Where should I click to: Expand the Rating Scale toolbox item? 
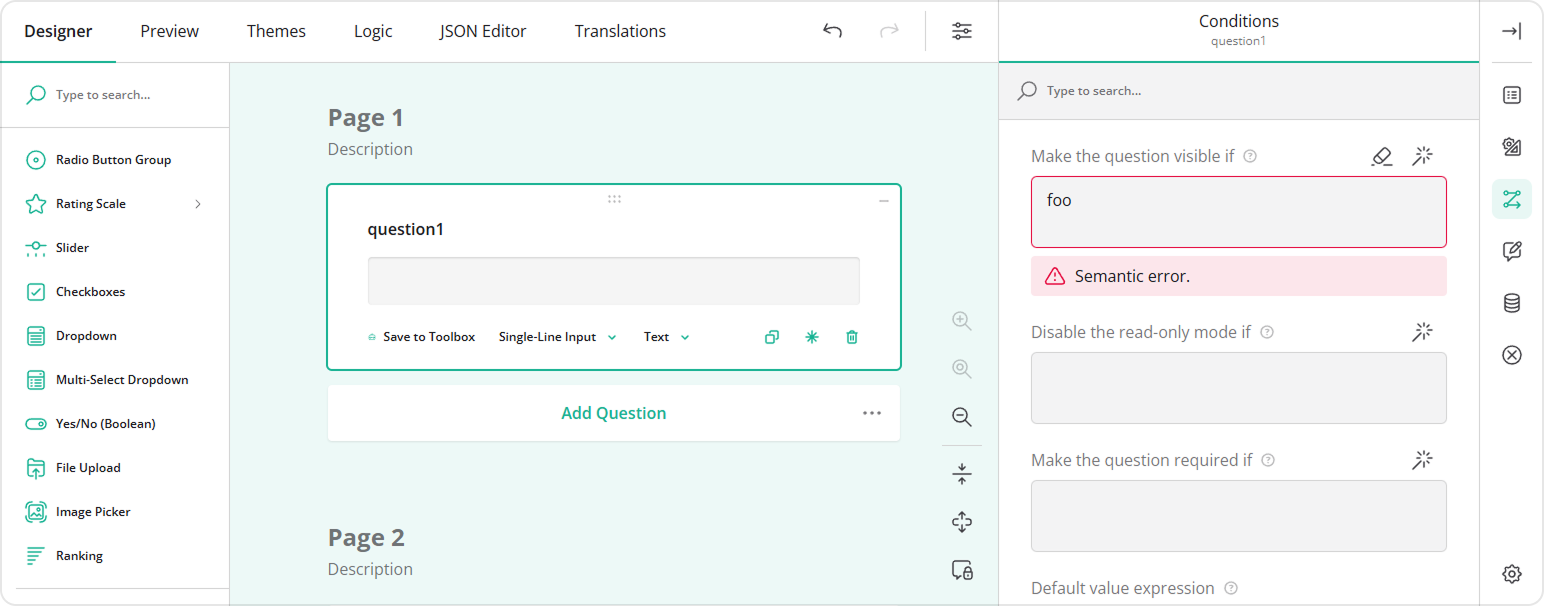(x=197, y=203)
